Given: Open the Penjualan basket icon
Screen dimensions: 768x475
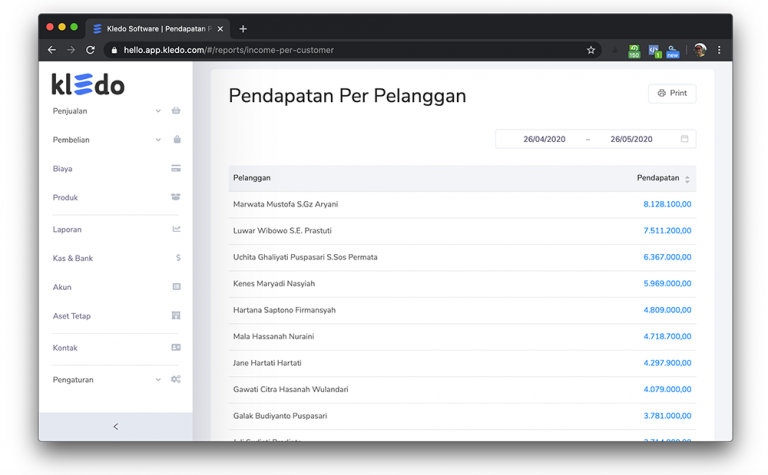Looking at the screenshot, I should click(x=176, y=111).
